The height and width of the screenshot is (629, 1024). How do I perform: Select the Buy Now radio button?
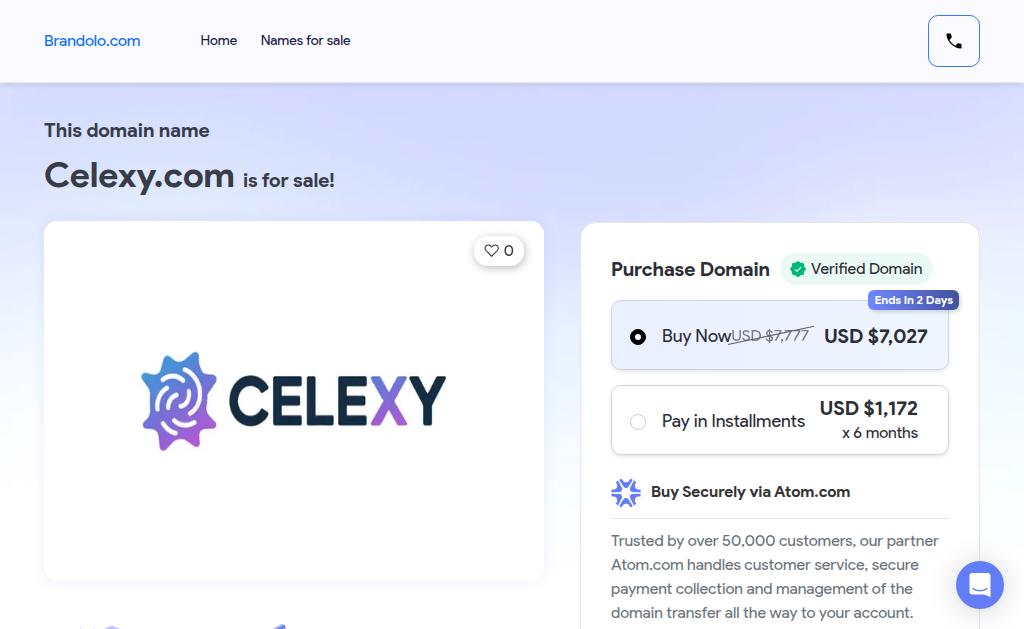coord(638,337)
